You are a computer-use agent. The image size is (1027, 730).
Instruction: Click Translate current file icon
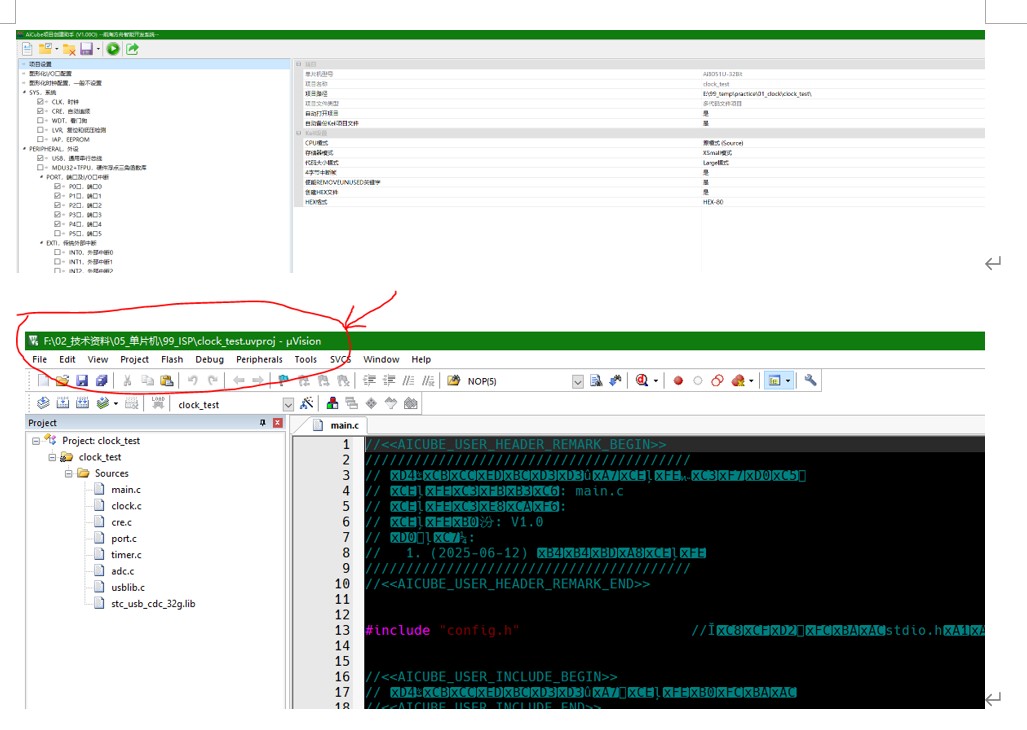[43, 404]
